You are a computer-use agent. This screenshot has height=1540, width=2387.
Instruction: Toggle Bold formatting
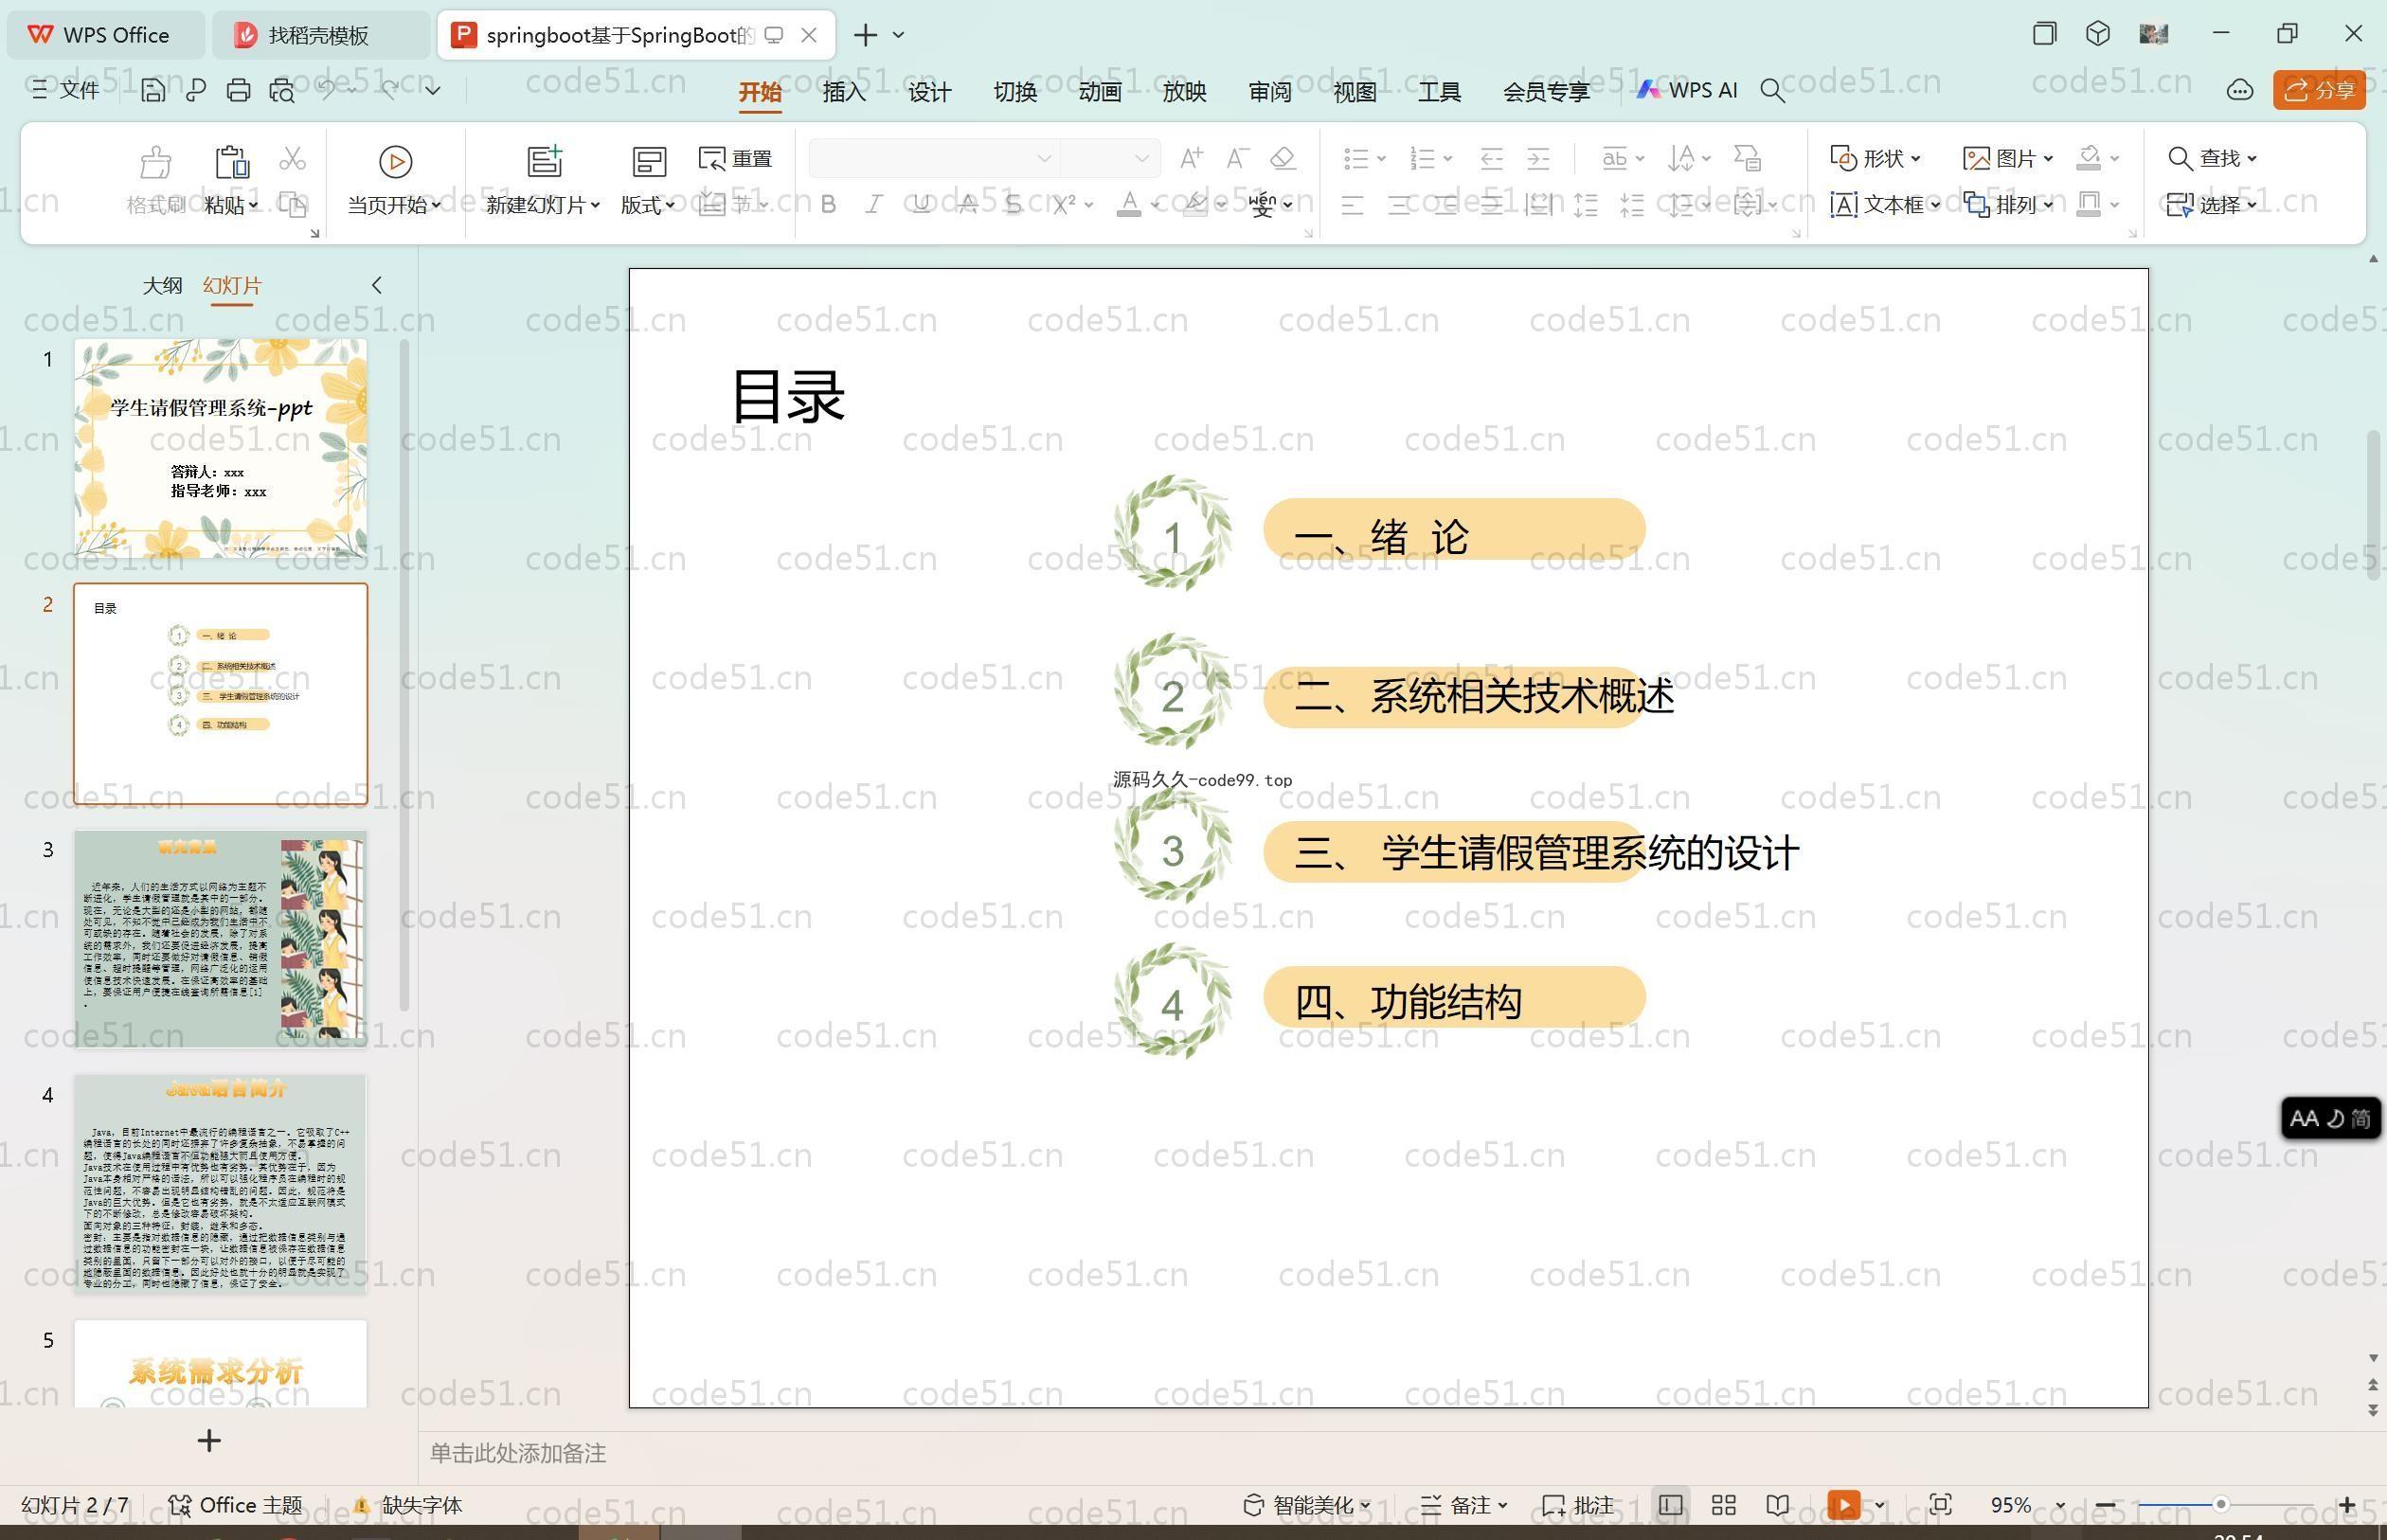(x=828, y=205)
